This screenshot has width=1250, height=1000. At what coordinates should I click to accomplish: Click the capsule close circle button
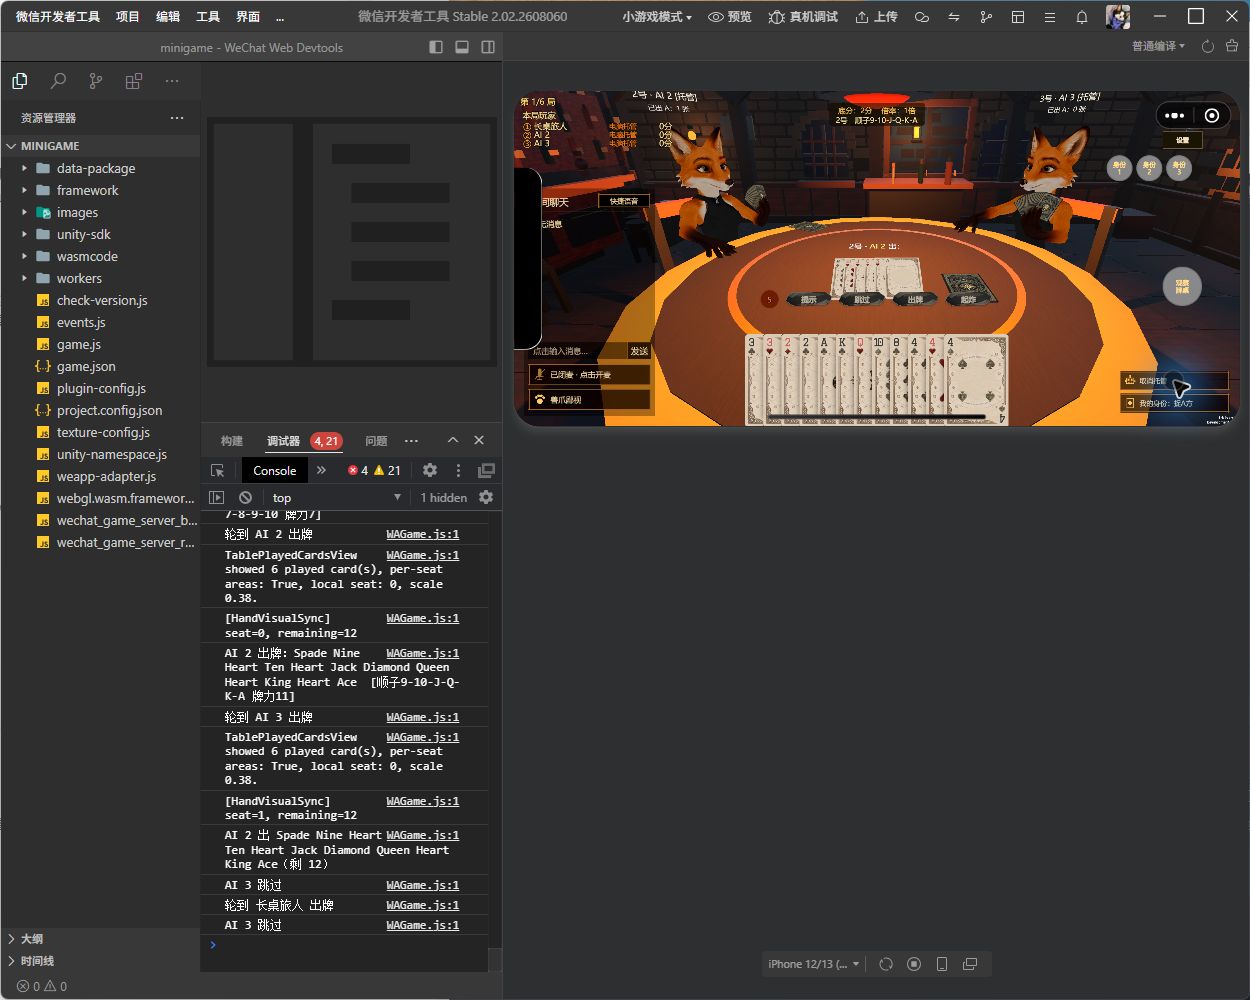pos(1212,116)
